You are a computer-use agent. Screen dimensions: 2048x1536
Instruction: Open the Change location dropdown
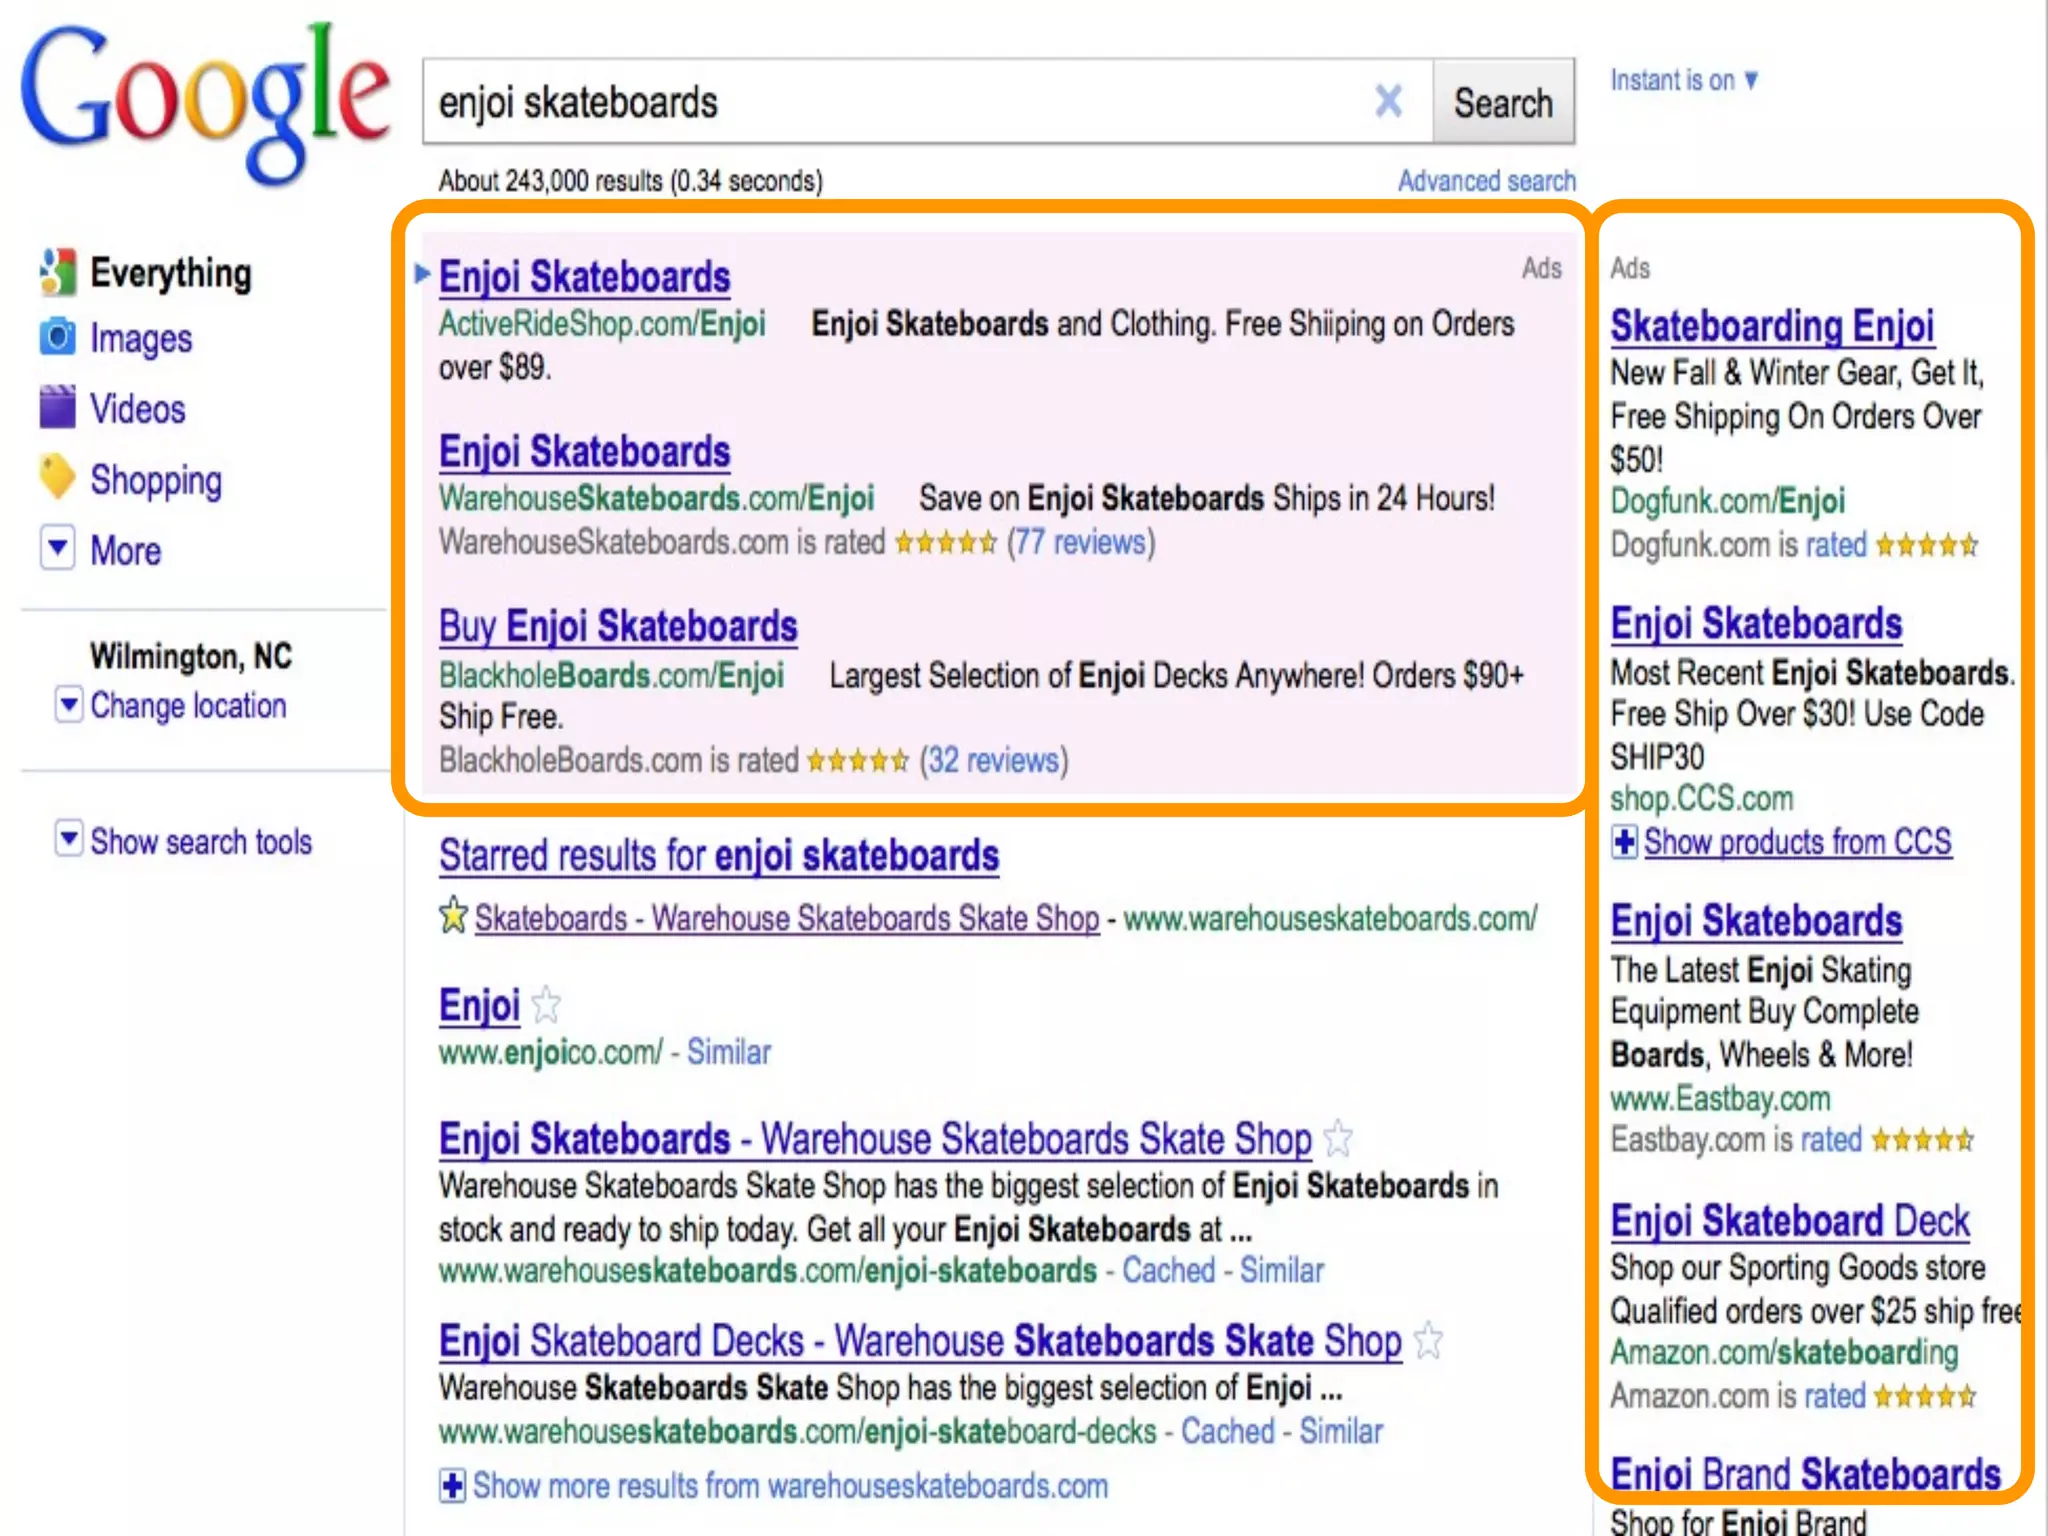tap(68, 704)
